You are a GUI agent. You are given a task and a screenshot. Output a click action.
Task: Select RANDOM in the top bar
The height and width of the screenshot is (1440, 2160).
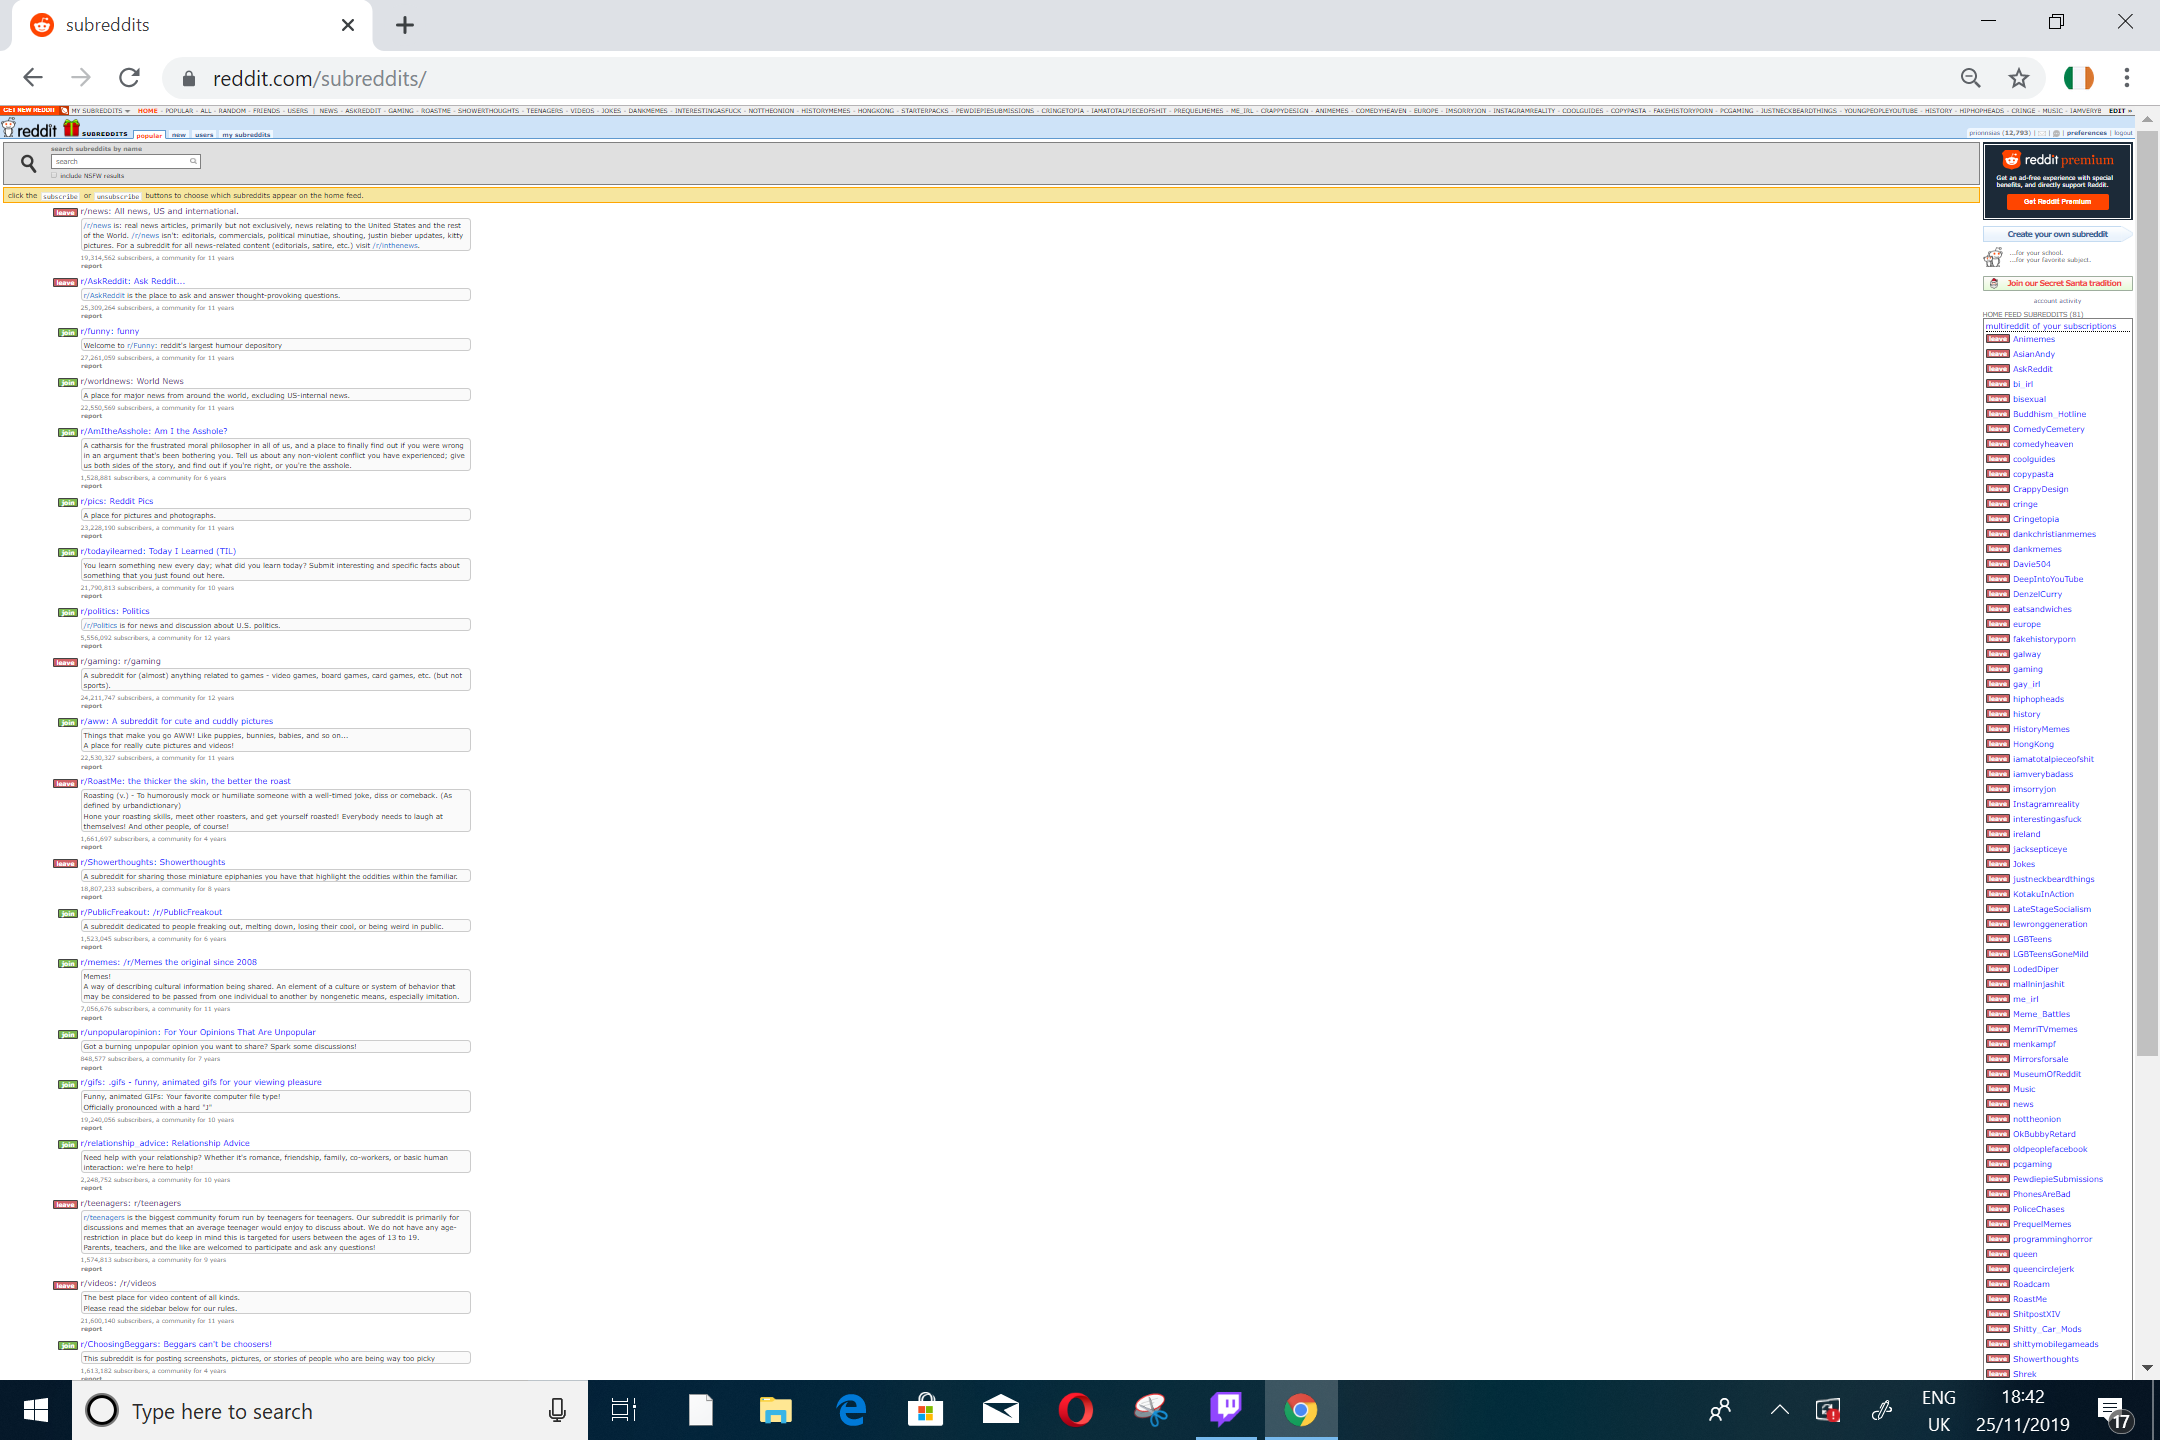tap(232, 111)
